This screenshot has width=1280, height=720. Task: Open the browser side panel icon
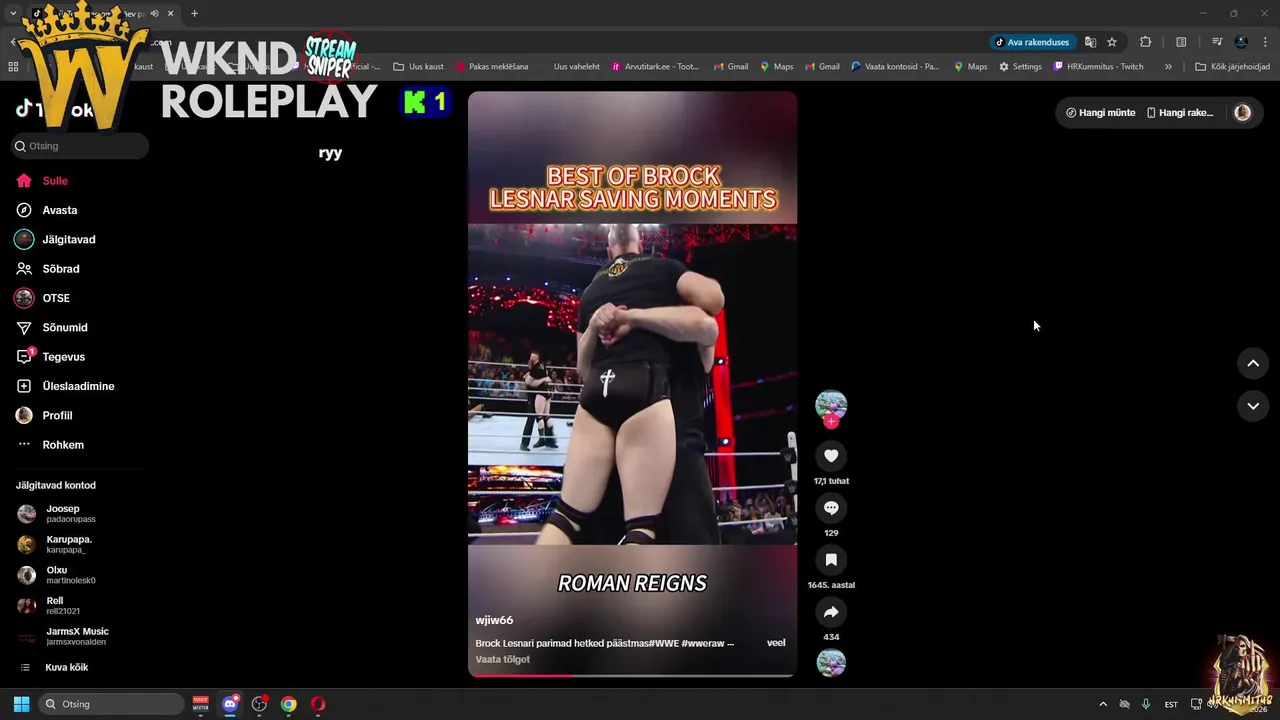click(x=1181, y=42)
